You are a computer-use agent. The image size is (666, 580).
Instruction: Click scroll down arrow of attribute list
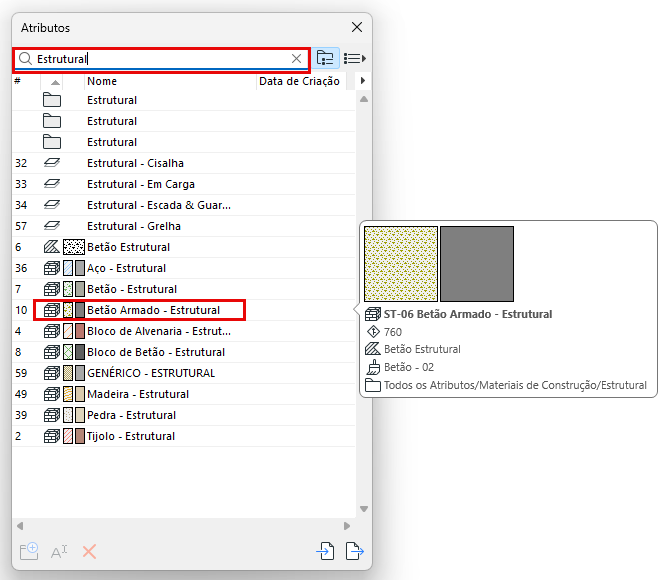coord(364,509)
